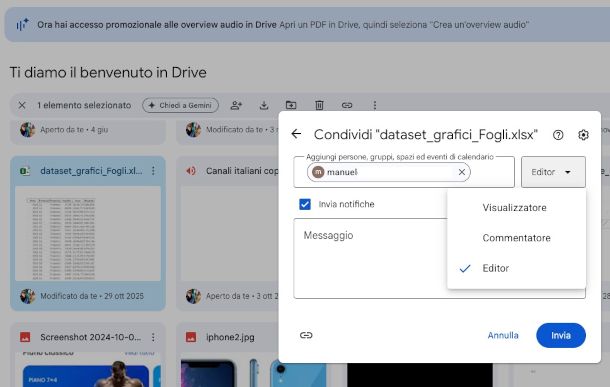Uncheck Invia notifiche checkbox
Viewport: 610px width, 387px height.
click(305, 204)
